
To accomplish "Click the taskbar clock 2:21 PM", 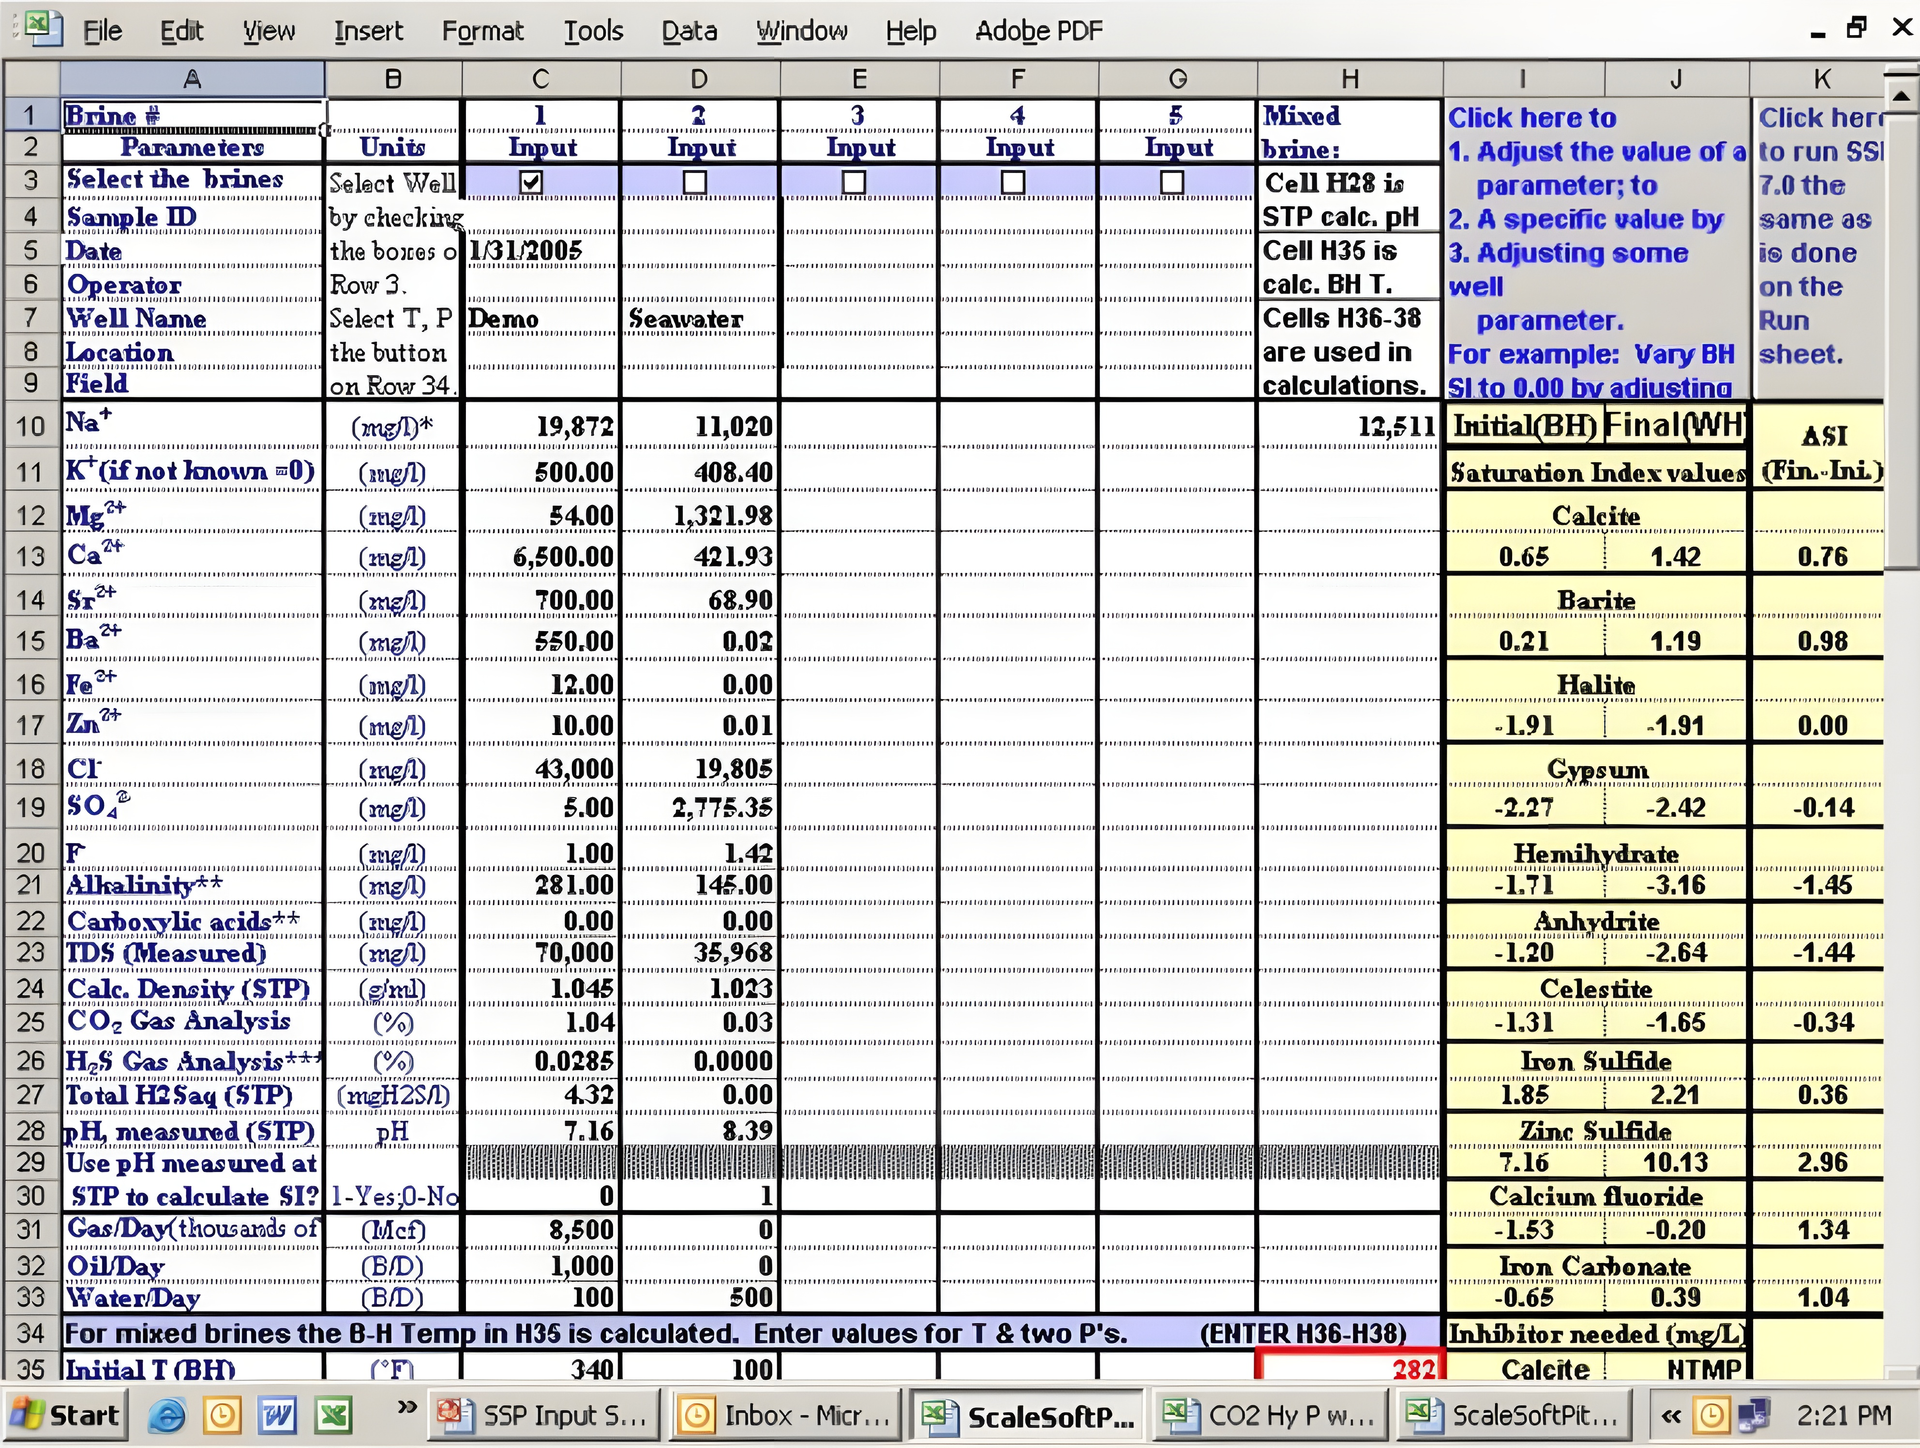I will click(1844, 1415).
